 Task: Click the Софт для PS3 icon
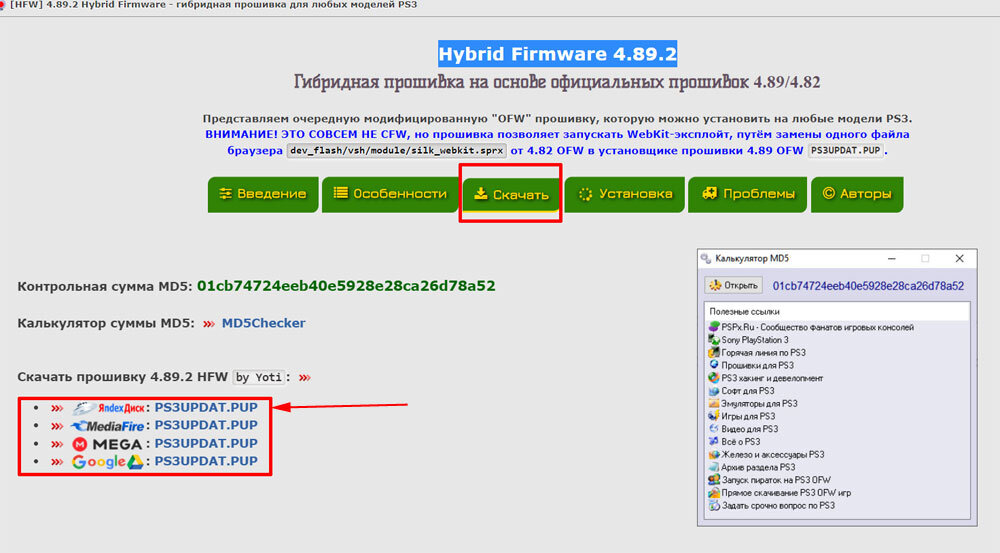click(x=714, y=390)
